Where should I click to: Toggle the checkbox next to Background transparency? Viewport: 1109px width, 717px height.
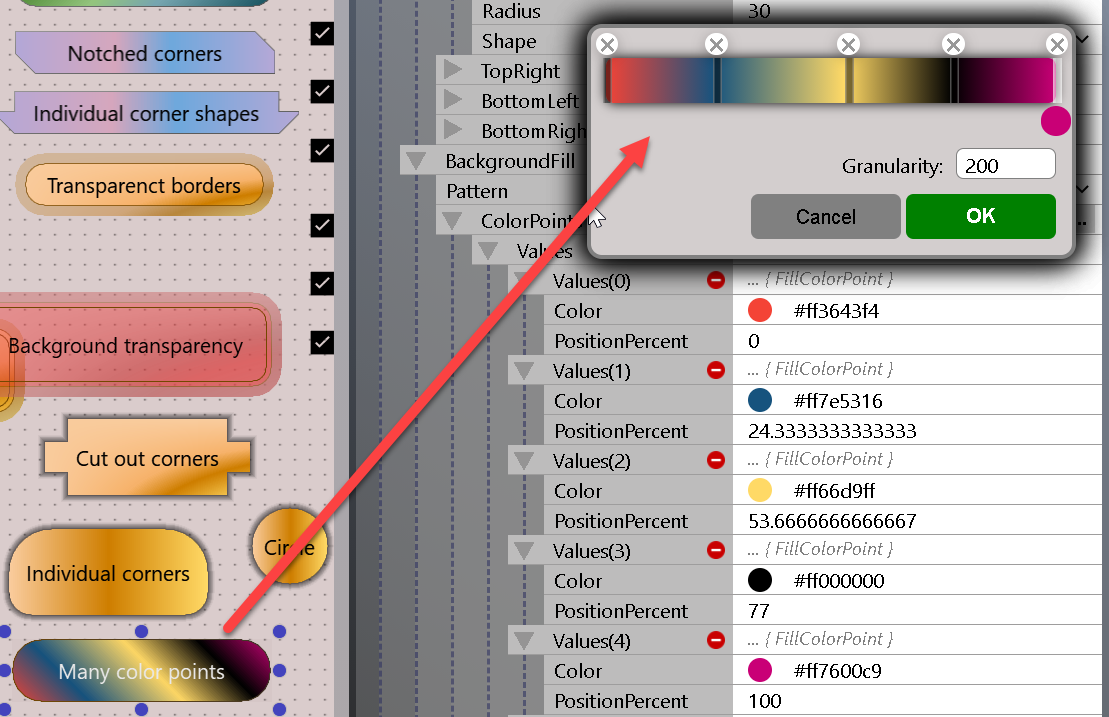click(322, 343)
